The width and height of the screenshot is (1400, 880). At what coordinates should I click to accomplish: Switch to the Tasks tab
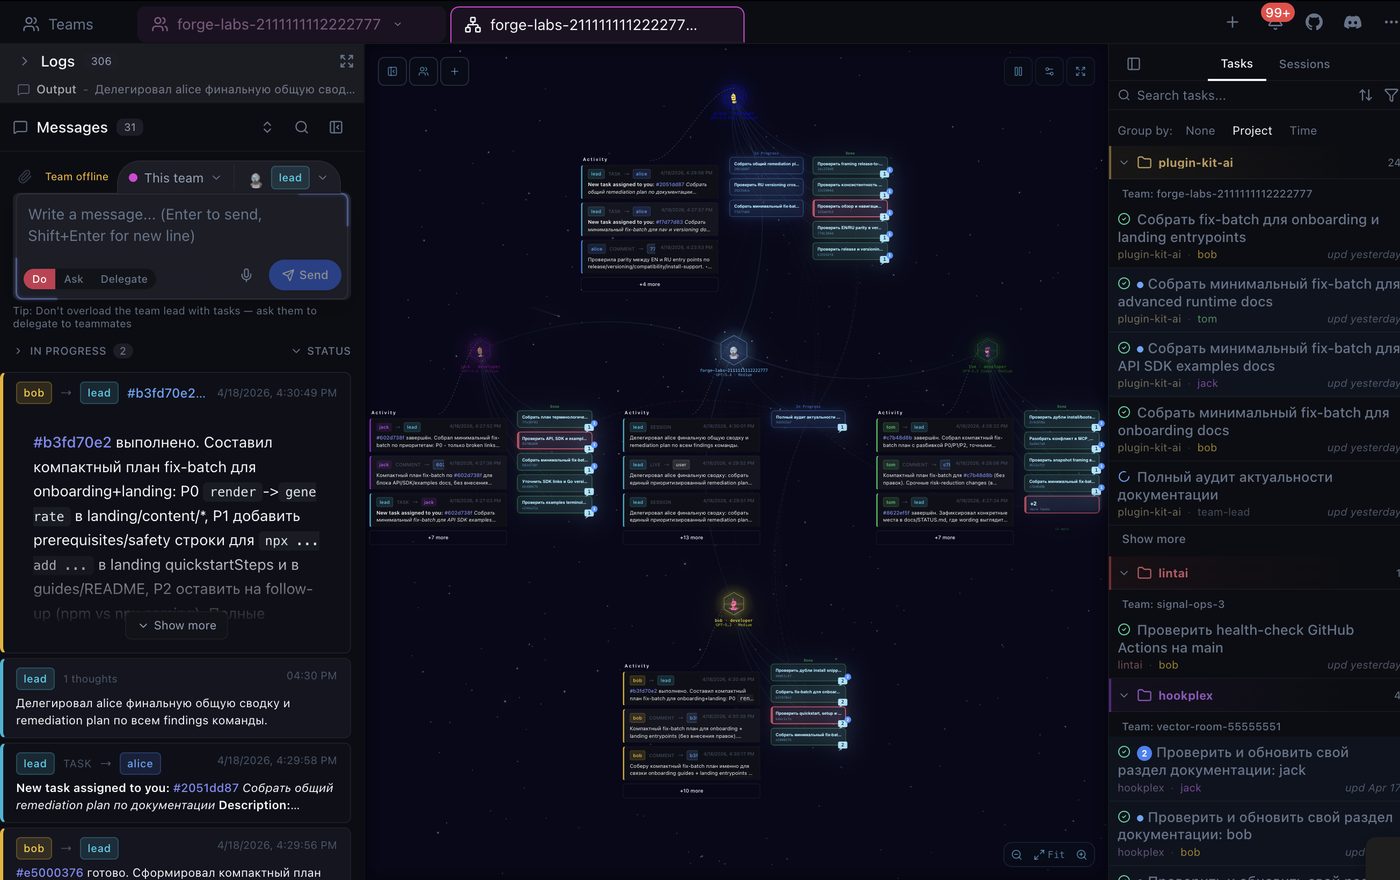click(x=1236, y=64)
